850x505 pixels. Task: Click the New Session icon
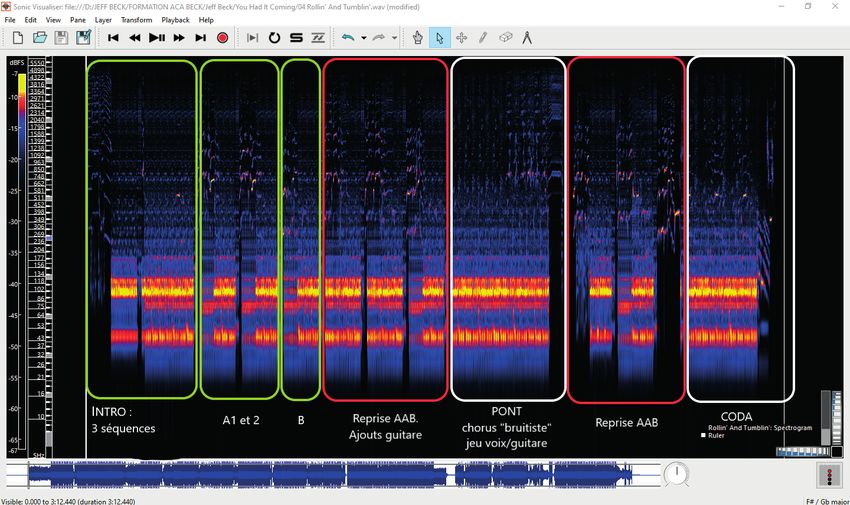point(18,38)
